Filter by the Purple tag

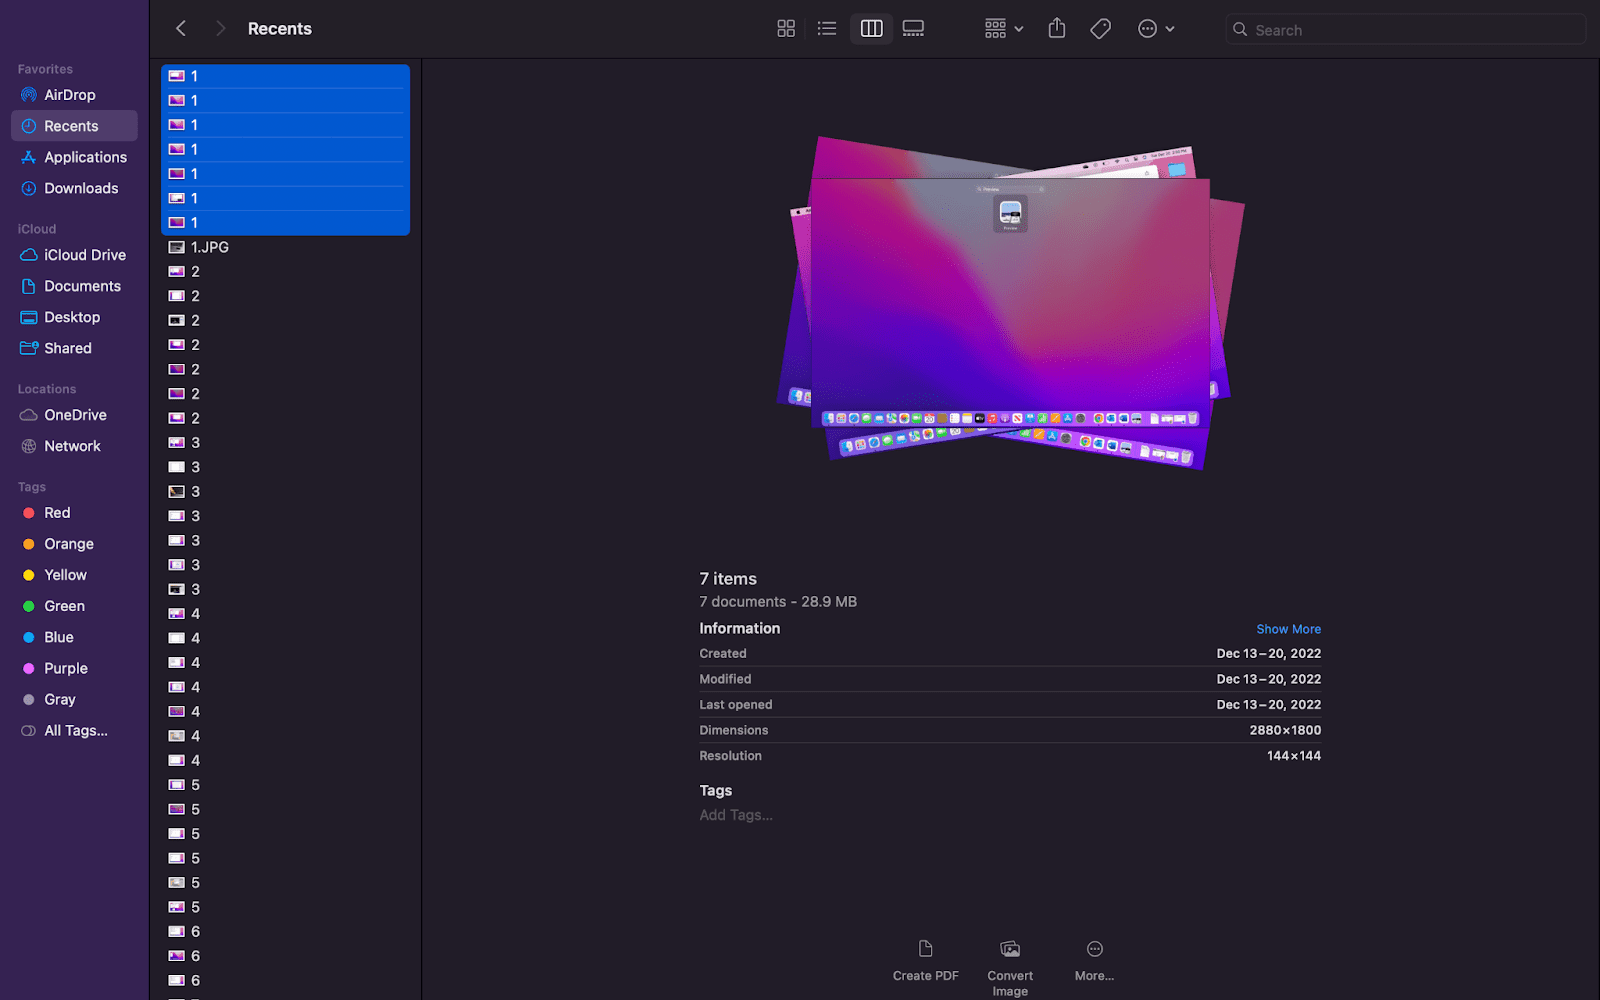tap(74, 668)
